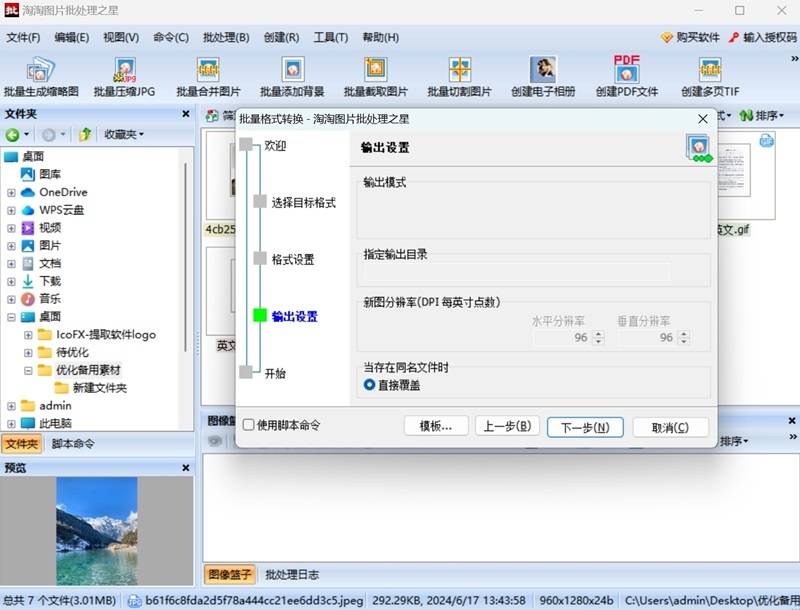Start the 批量切割图片 feature
The width and height of the screenshot is (800, 610).
(459, 75)
